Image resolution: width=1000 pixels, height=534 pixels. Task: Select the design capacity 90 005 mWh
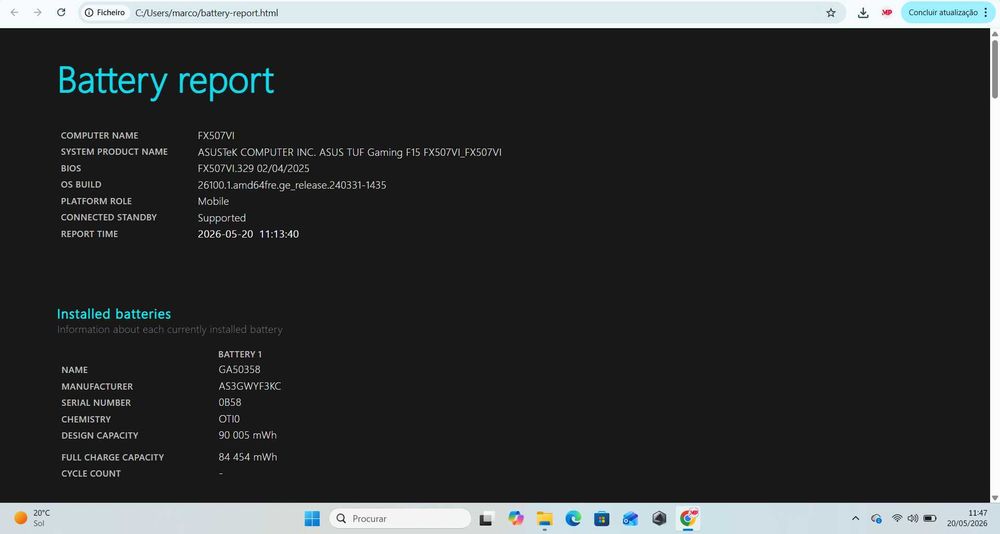[247, 435]
